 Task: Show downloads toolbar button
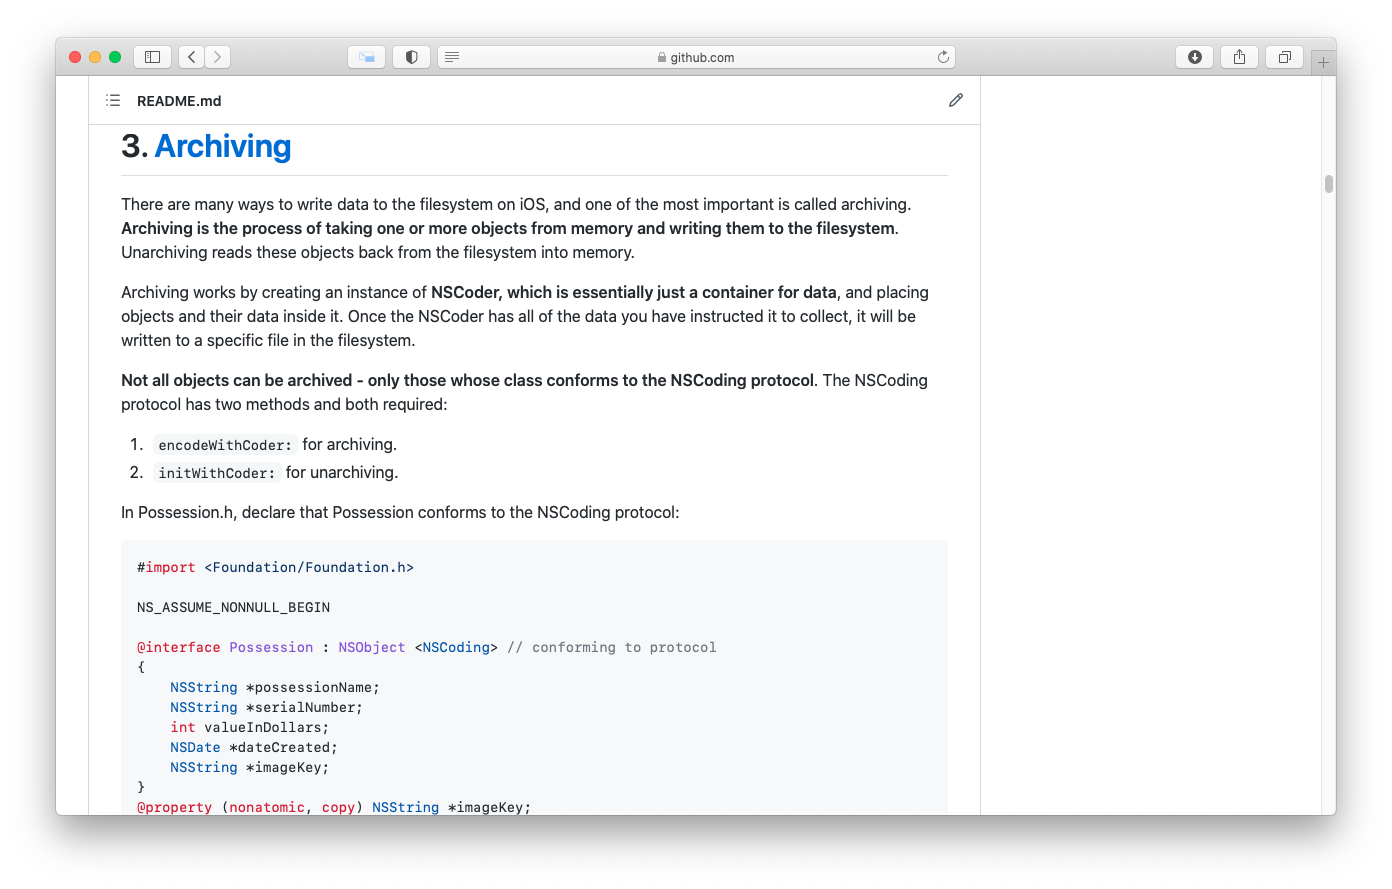[x=1195, y=57]
